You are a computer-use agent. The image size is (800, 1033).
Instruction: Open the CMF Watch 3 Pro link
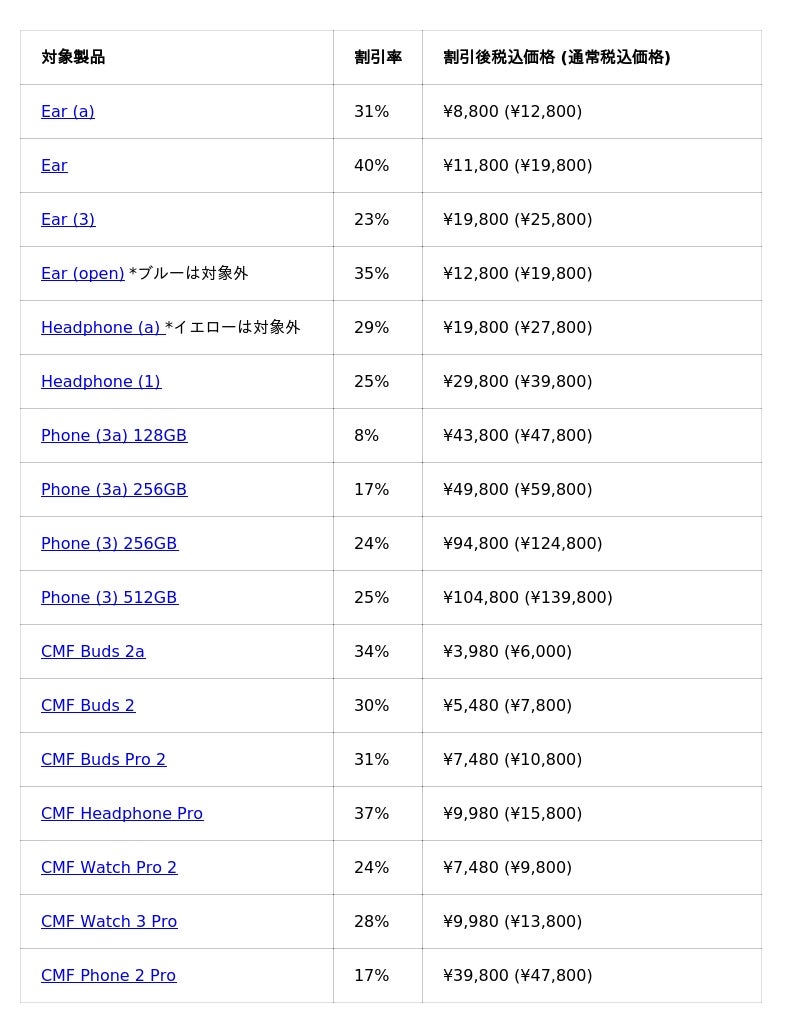click(x=109, y=922)
